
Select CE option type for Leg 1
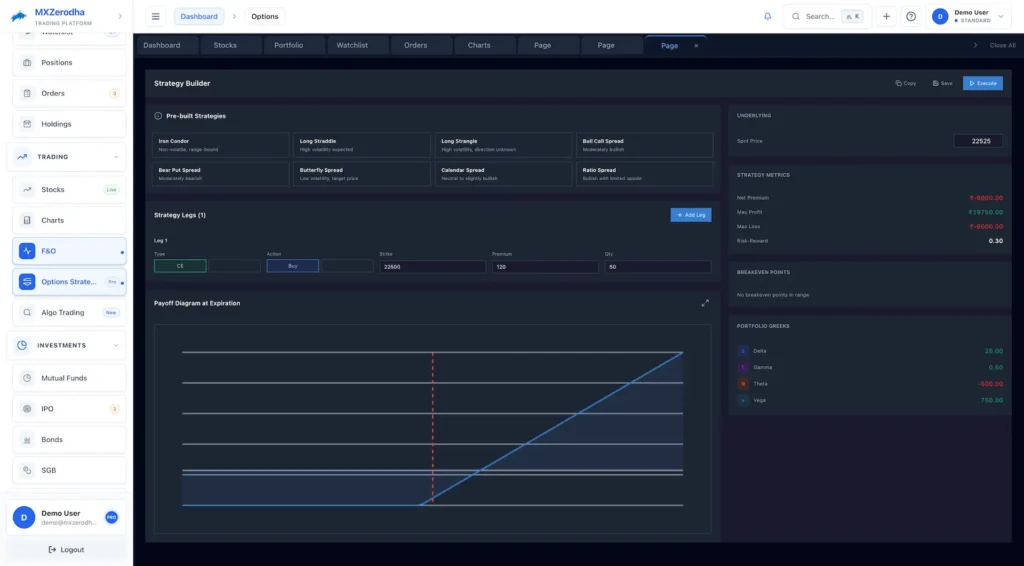click(180, 266)
